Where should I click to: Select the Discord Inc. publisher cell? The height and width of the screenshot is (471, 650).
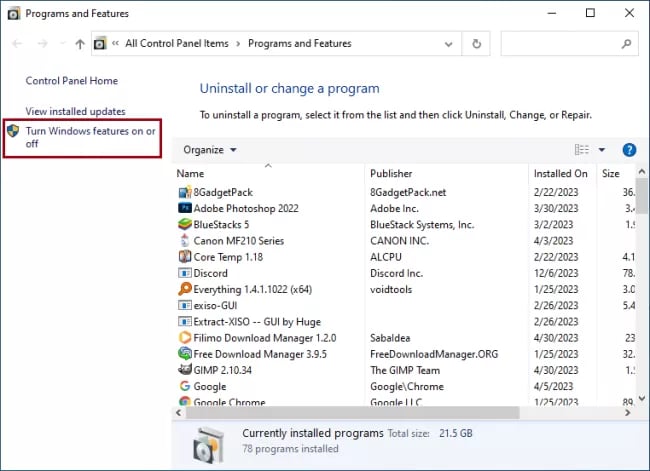pos(396,273)
